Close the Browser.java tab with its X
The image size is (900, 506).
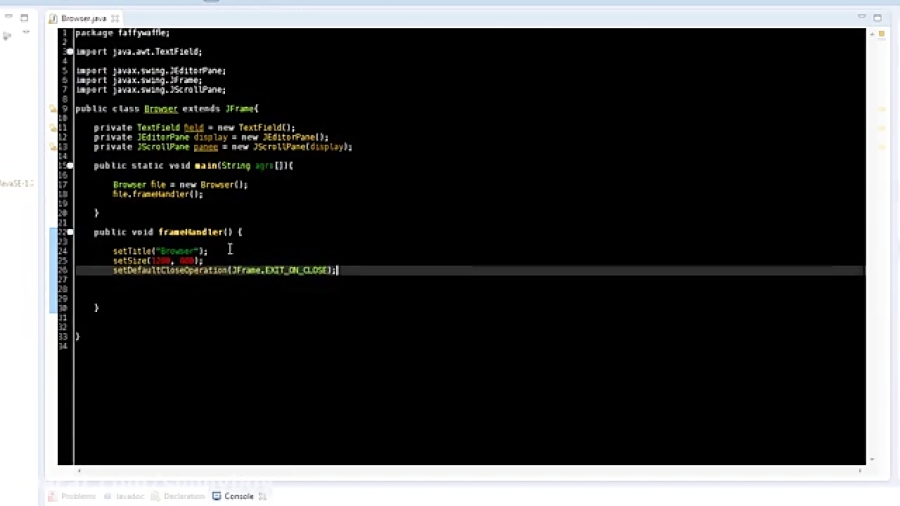coord(115,18)
